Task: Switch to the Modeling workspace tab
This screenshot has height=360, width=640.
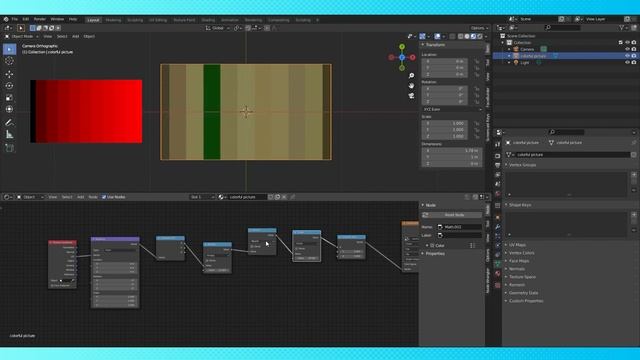Action: 113,20
